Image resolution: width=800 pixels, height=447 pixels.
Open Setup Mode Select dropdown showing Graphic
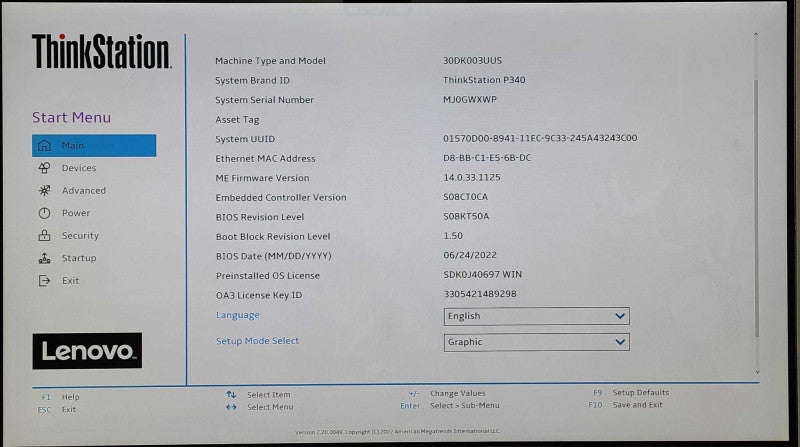tap(537, 342)
